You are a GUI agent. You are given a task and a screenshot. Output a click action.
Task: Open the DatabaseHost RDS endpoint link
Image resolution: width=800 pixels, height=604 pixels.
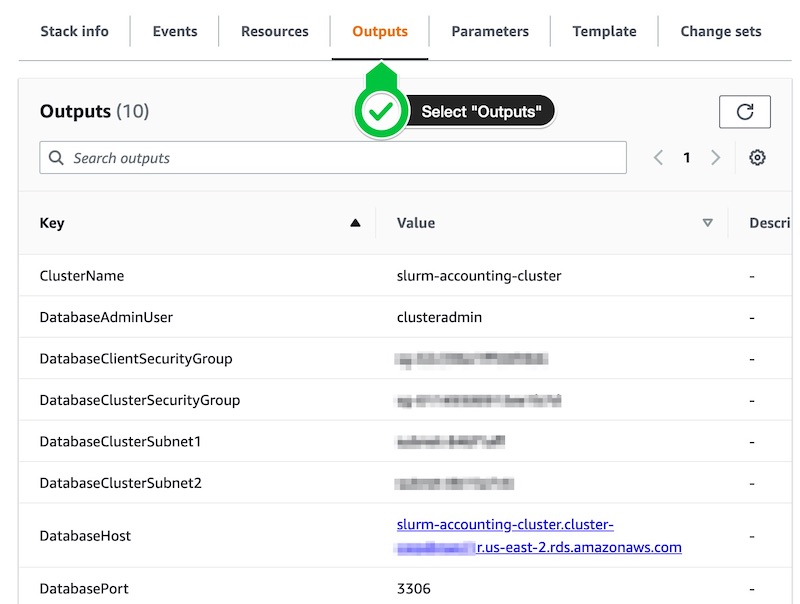539,536
